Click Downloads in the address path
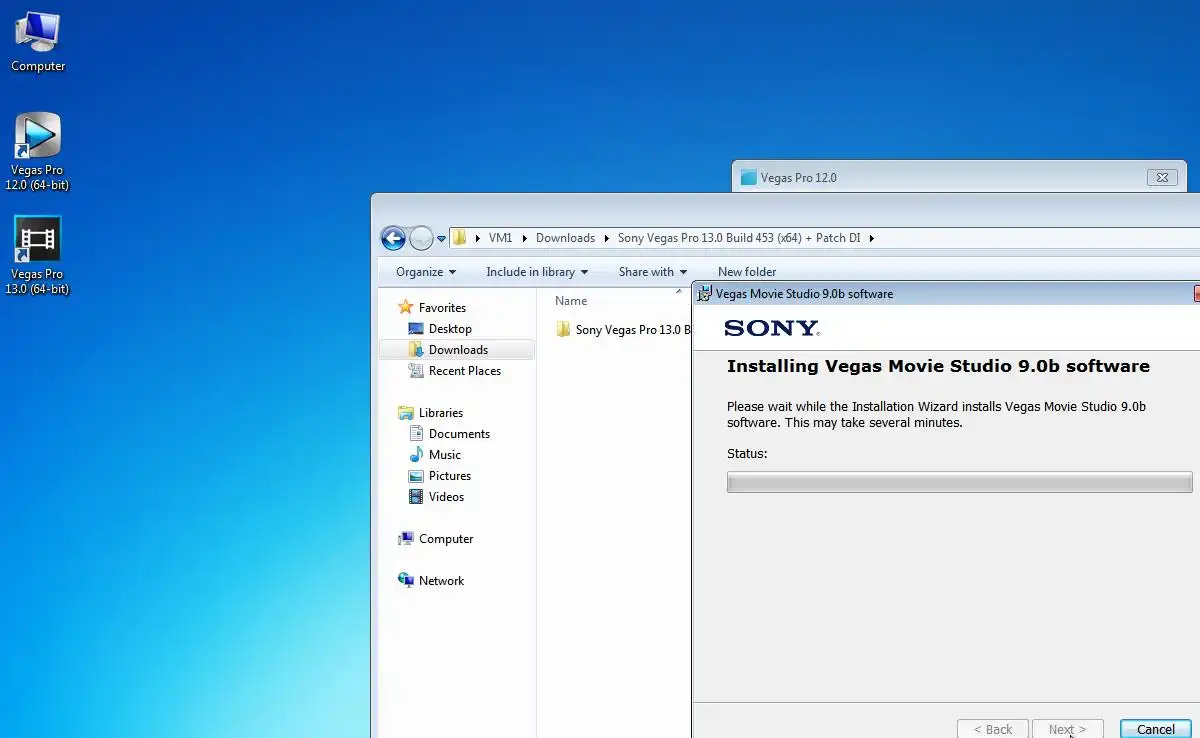The width and height of the screenshot is (1200, 738). [x=565, y=238]
